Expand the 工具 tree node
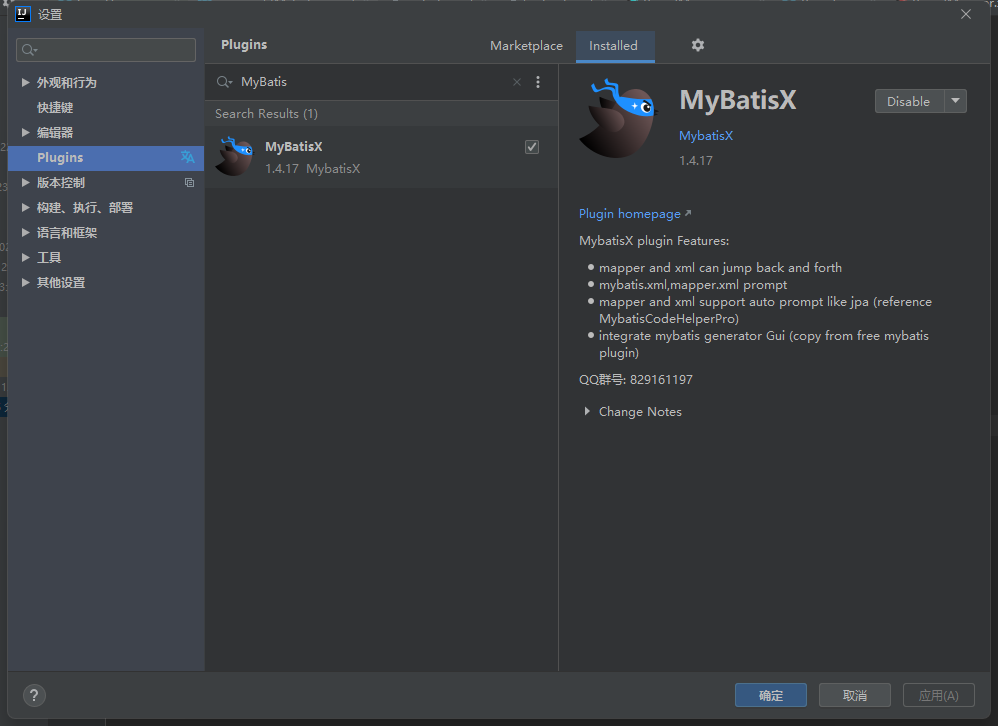The height and width of the screenshot is (726, 998). pyautogui.click(x=25, y=257)
